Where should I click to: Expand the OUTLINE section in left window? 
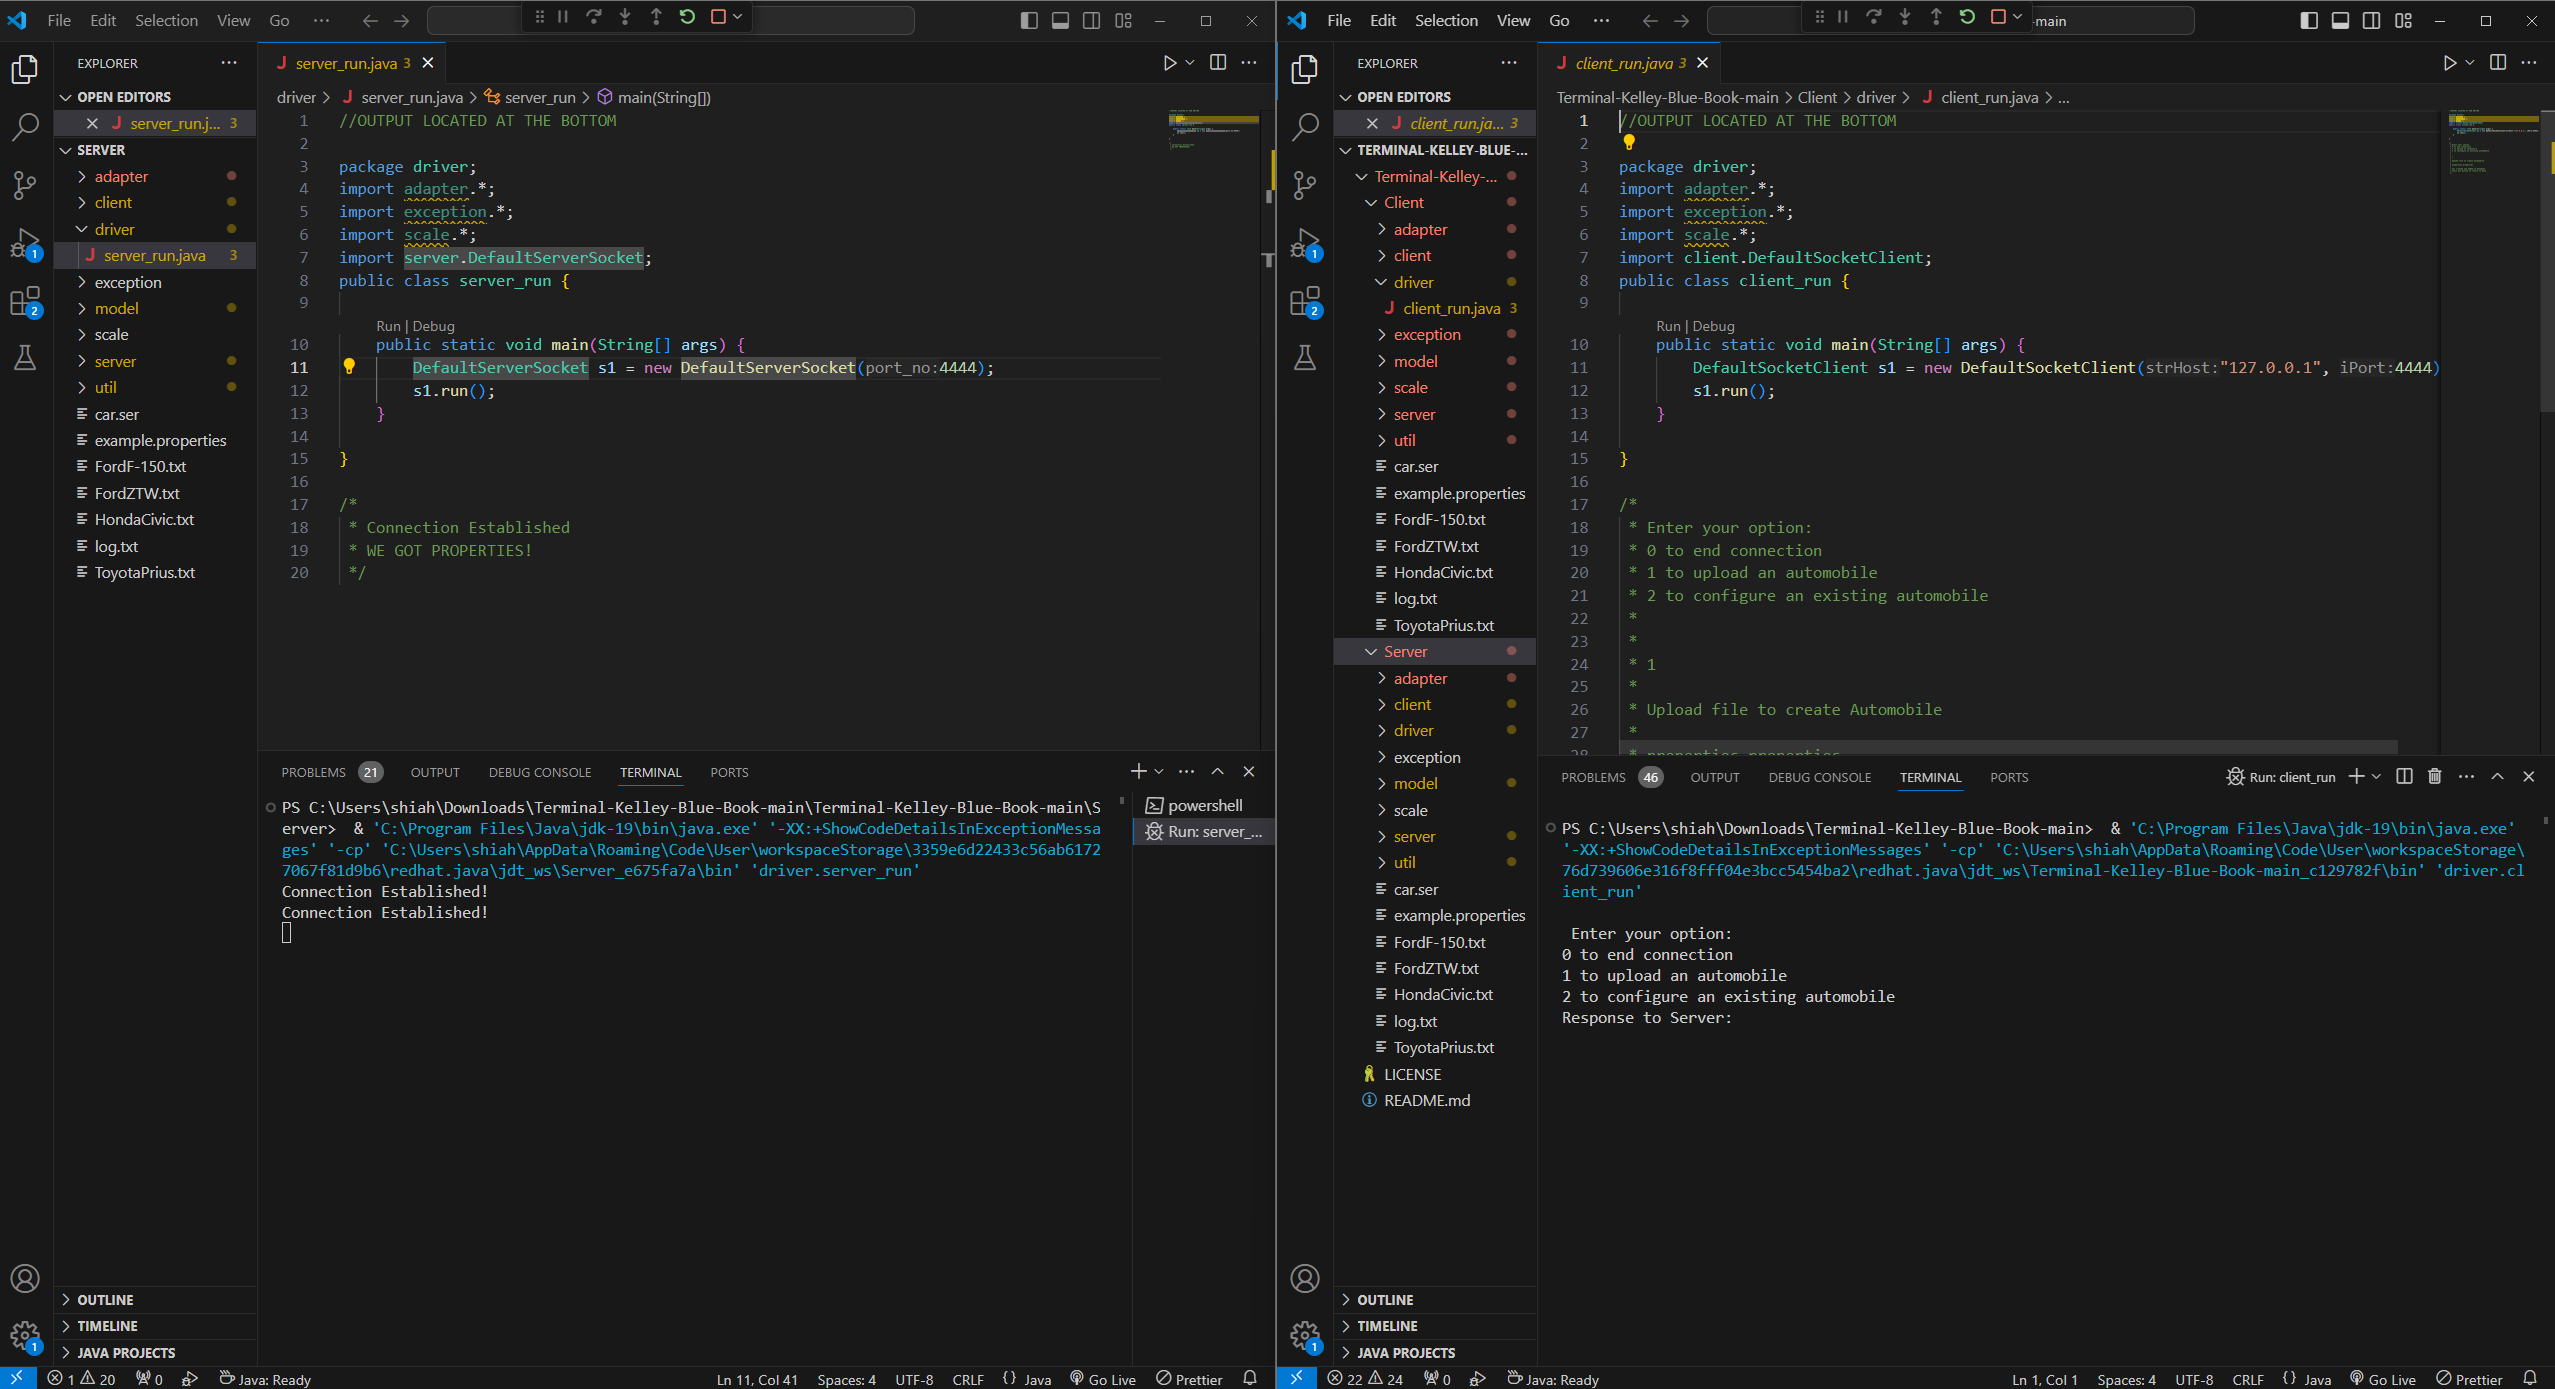pyautogui.click(x=104, y=1300)
